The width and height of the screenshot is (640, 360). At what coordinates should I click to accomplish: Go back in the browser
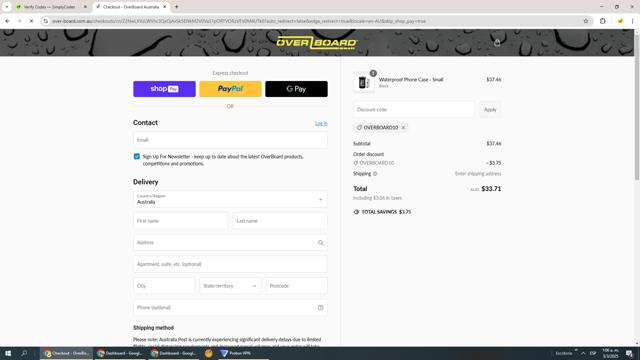[7, 21]
